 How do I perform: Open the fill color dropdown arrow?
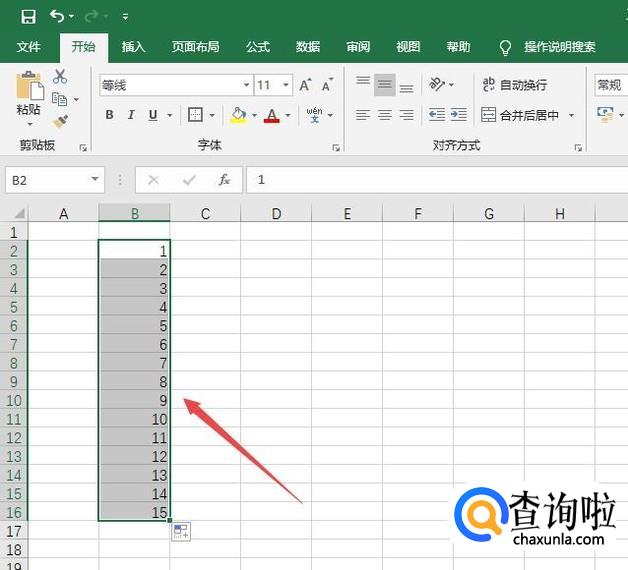pyautogui.click(x=254, y=115)
